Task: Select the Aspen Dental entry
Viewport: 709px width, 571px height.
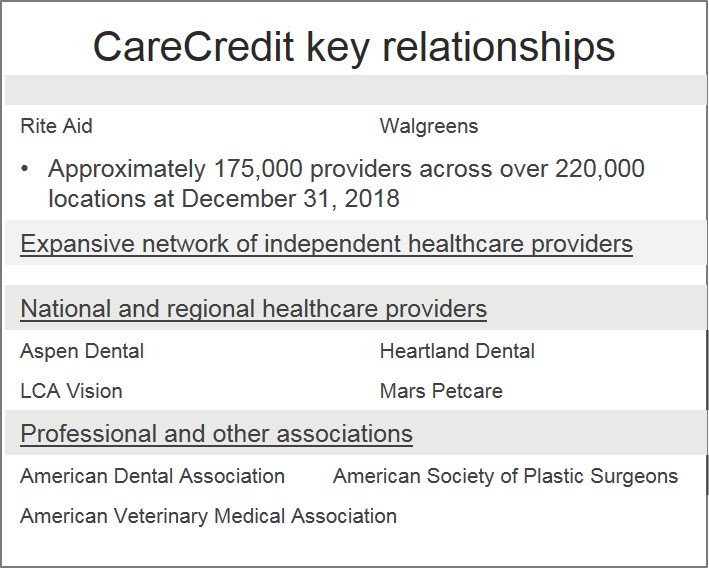Action: click(x=82, y=352)
